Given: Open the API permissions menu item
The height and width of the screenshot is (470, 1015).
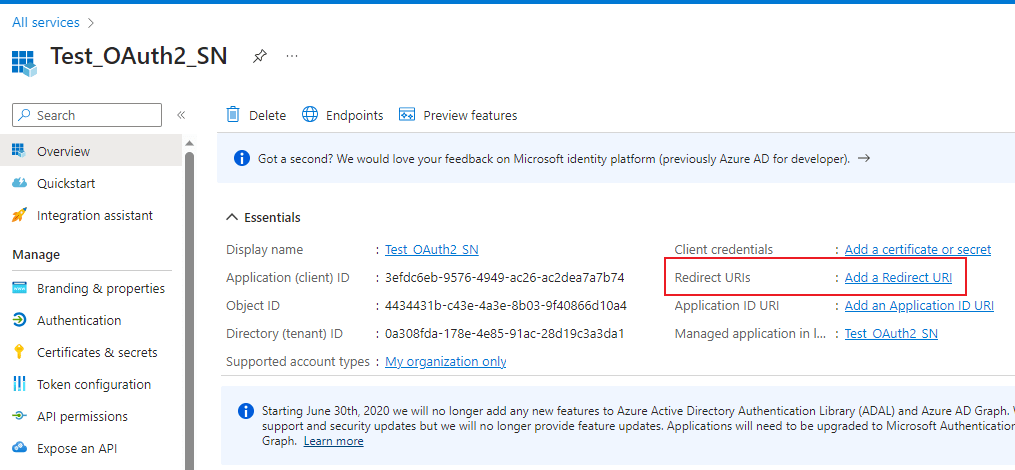Looking at the screenshot, I should pos(82,416).
